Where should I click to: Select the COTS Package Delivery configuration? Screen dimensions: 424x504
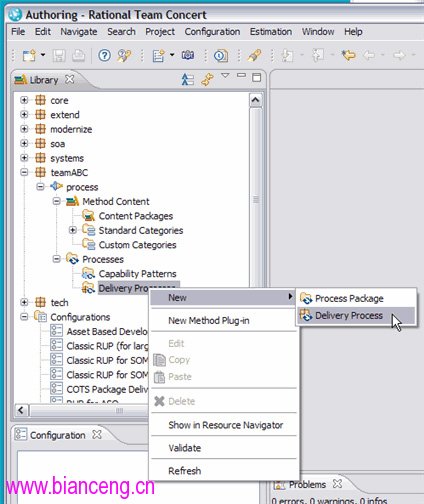pos(107,389)
